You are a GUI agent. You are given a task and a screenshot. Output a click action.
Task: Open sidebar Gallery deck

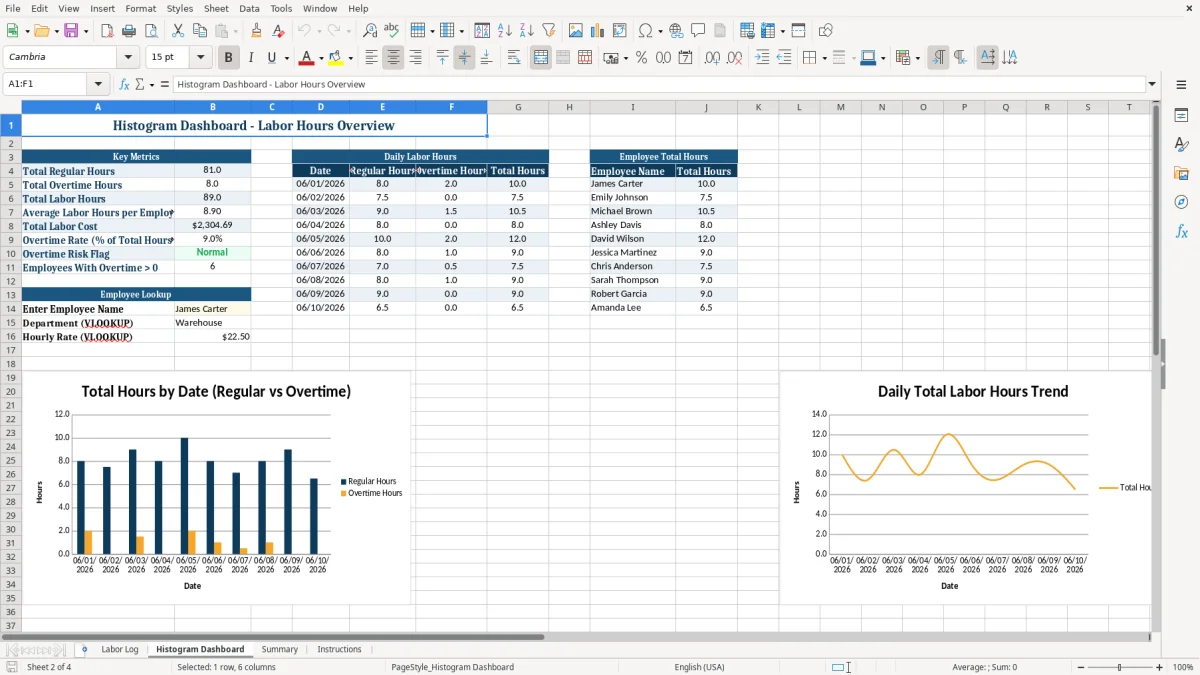(1181, 174)
